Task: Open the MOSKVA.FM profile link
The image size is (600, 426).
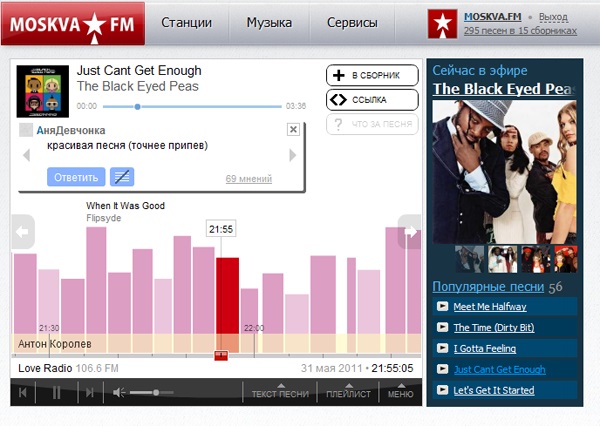Action: click(x=492, y=16)
